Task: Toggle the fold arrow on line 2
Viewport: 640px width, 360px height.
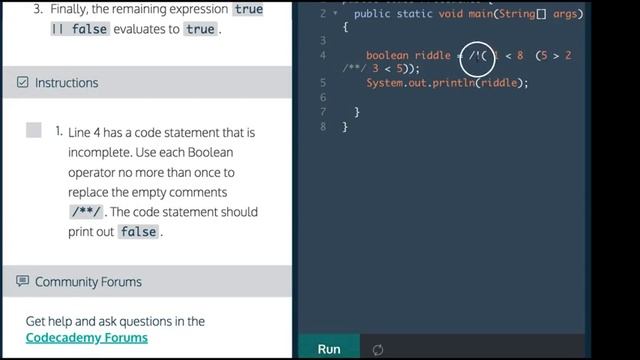Action: pyautogui.click(x=336, y=13)
